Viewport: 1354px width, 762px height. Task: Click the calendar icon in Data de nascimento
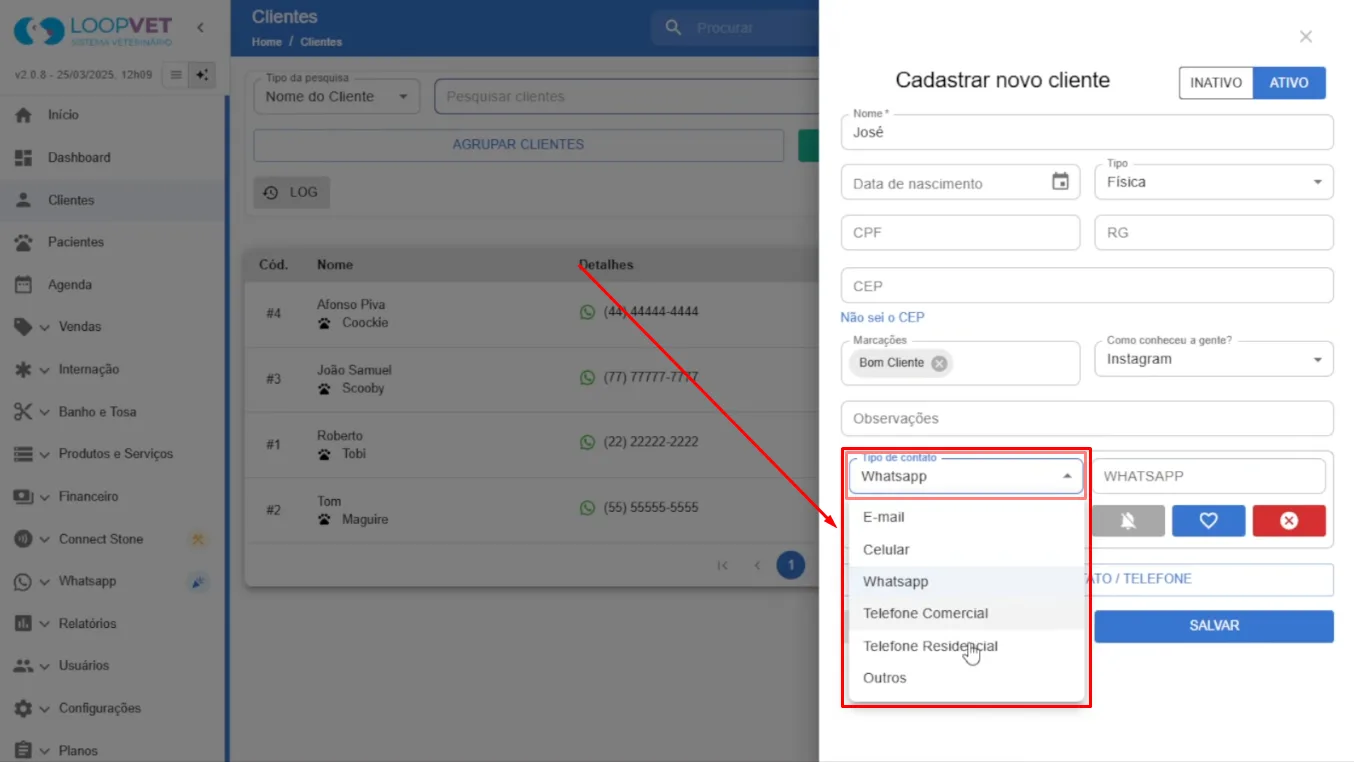pos(1060,182)
